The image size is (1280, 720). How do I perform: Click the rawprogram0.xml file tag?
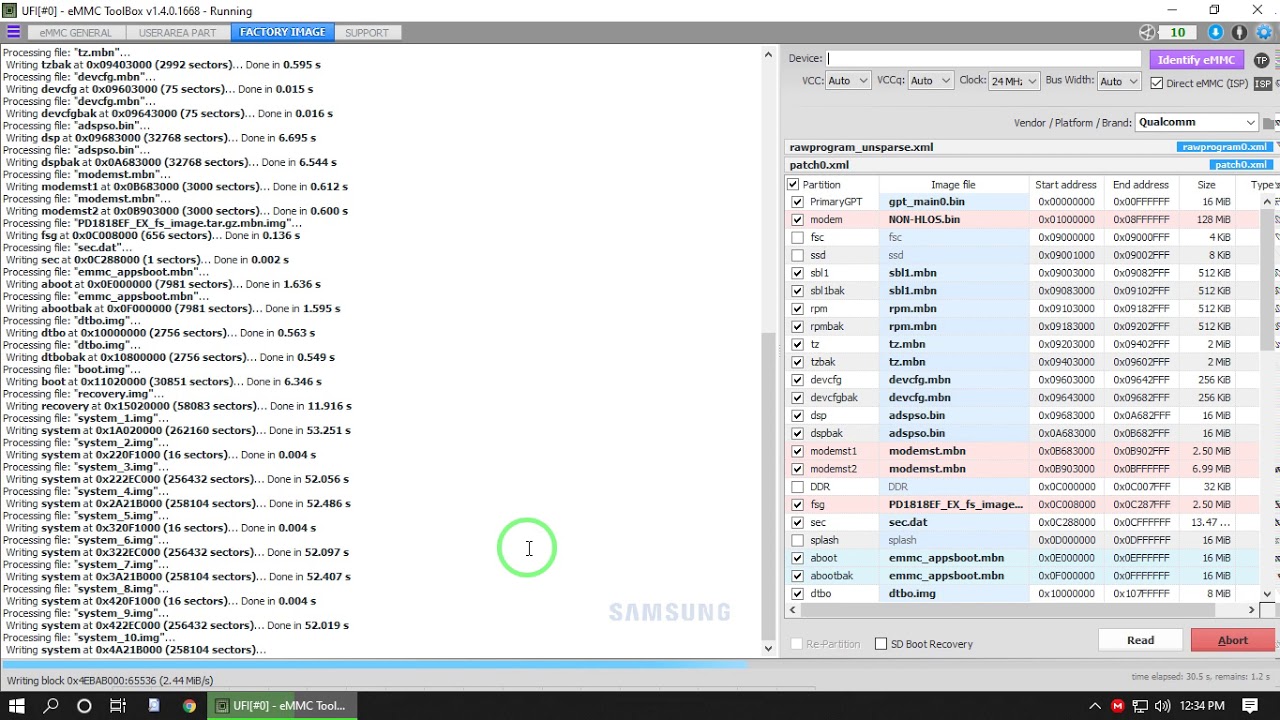(1224, 147)
